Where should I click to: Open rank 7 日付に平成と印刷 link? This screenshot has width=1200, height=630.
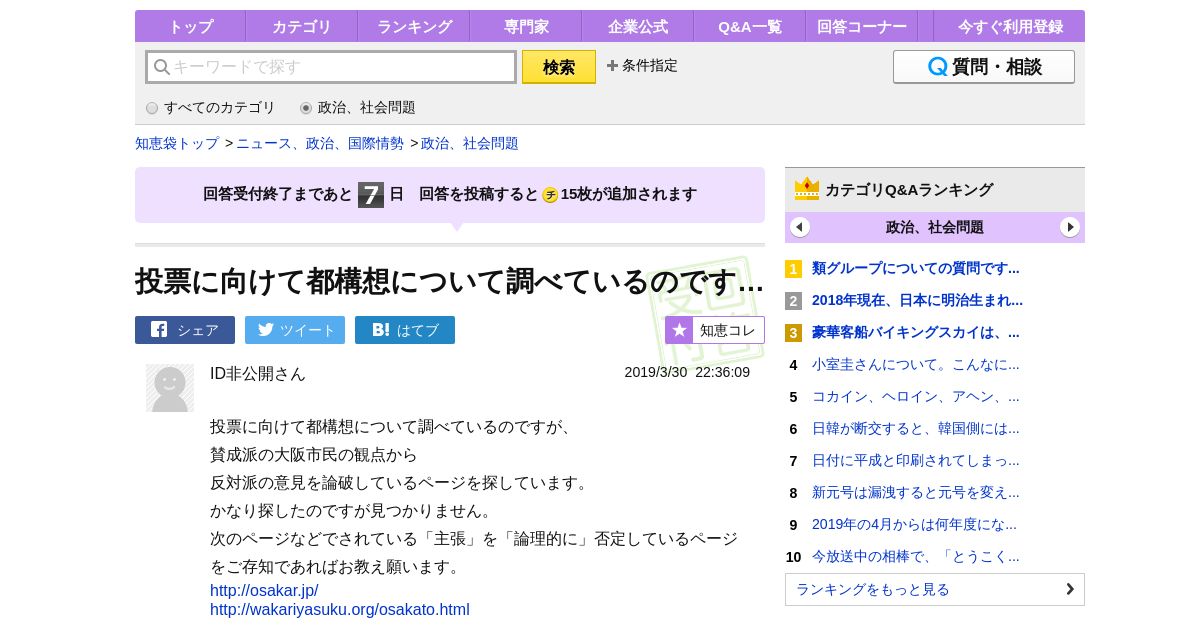click(x=916, y=460)
